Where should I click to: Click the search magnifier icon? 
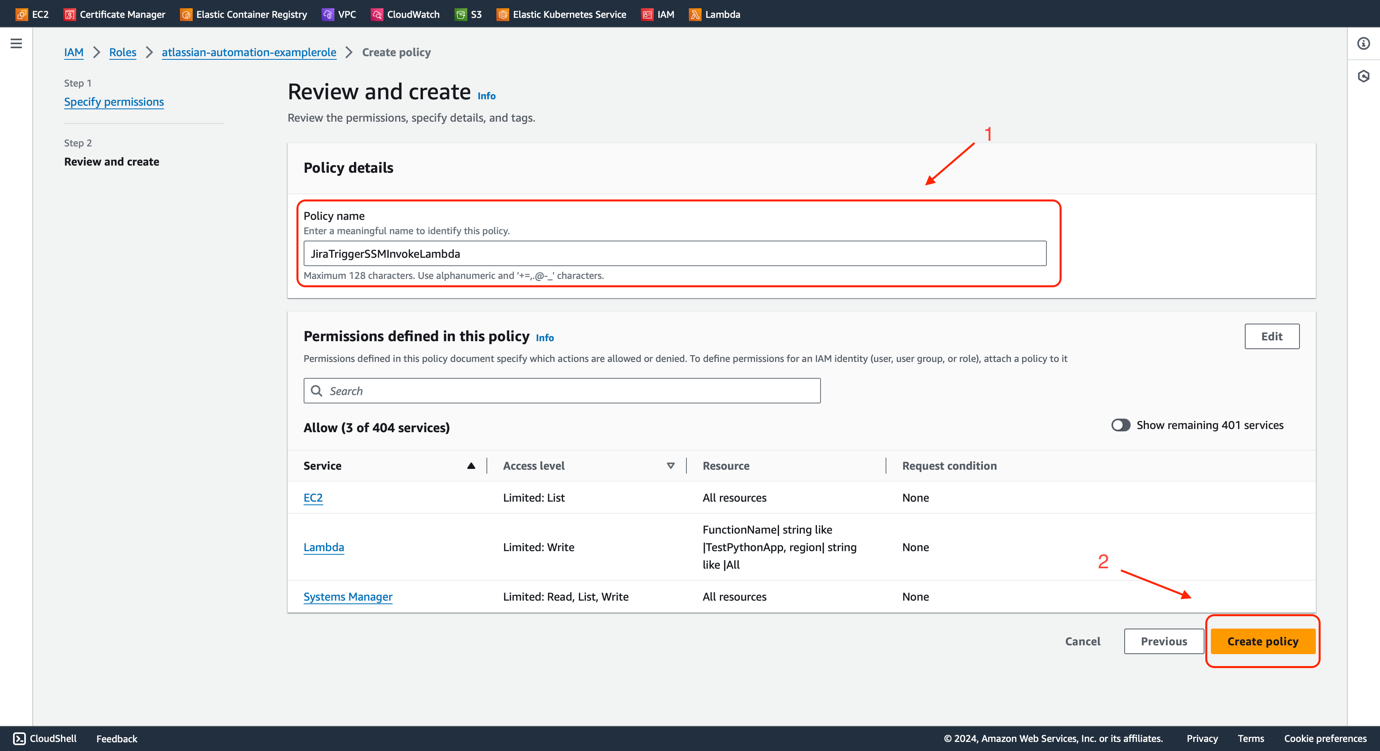point(317,391)
